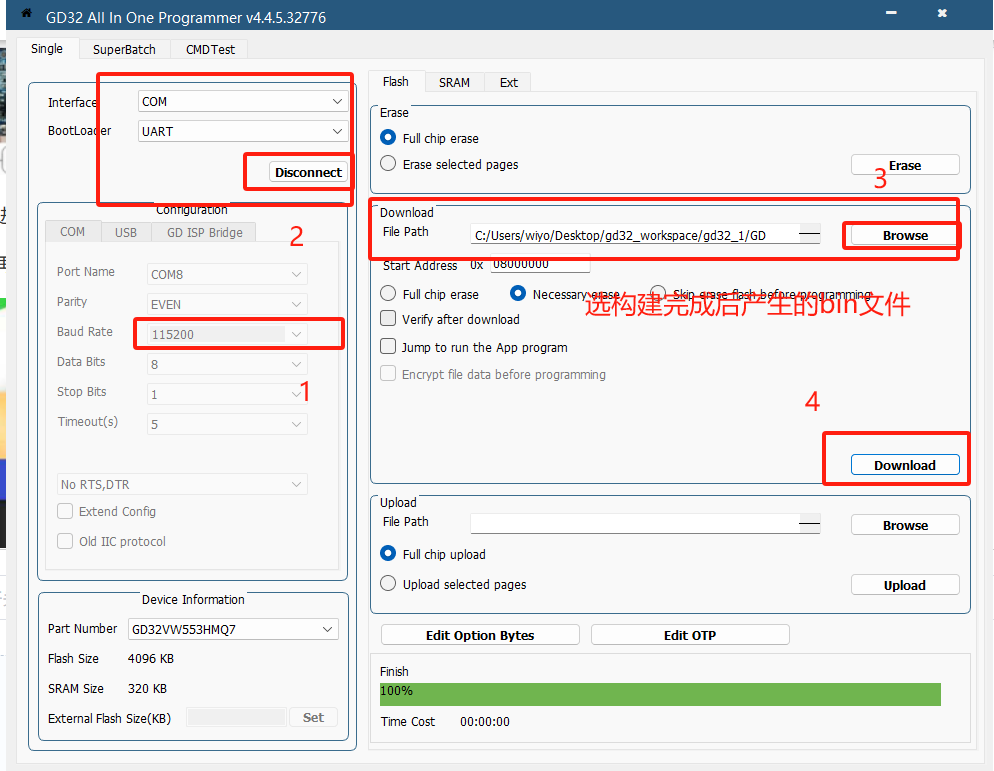994x771 pixels.
Task: Open the Ext tab
Action: 508,82
